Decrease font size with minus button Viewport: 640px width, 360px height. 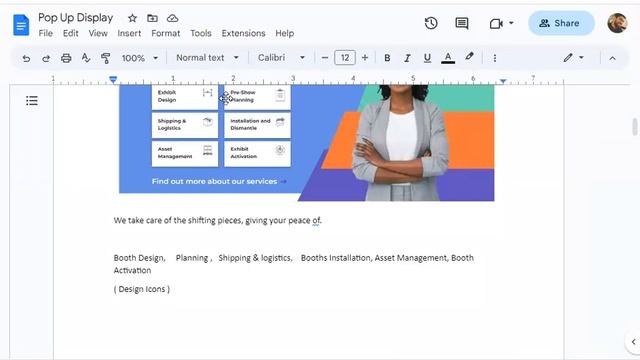[x=324, y=58]
